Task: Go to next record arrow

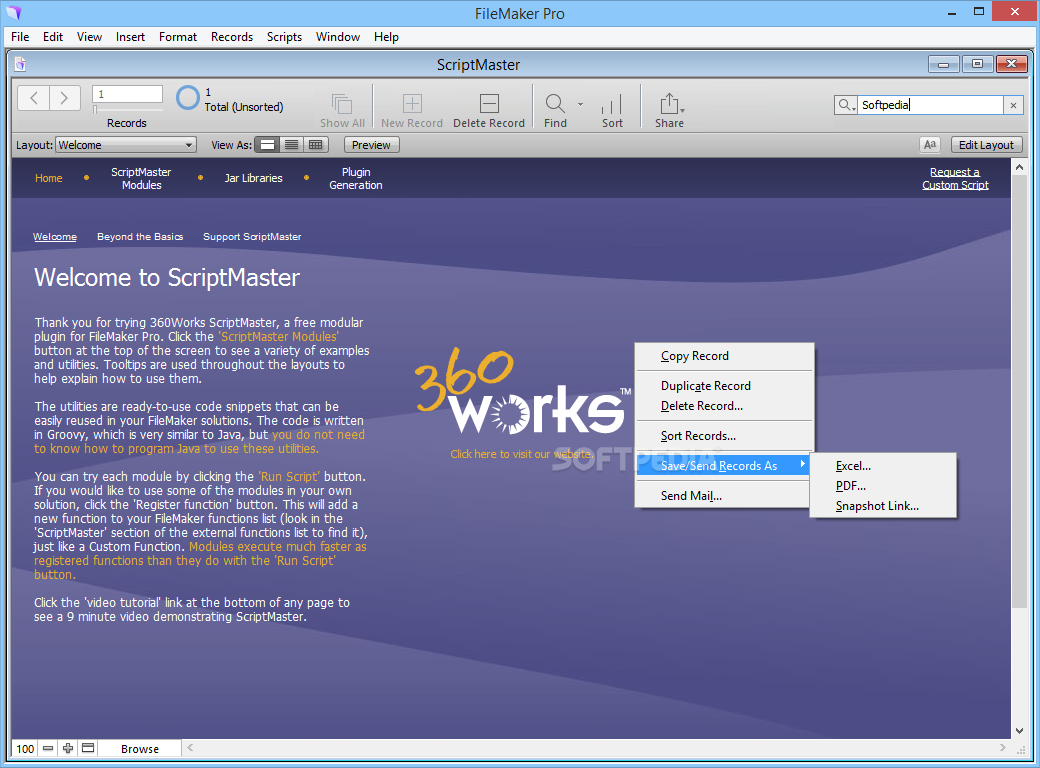Action: pyautogui.click(x=65, y=98)
